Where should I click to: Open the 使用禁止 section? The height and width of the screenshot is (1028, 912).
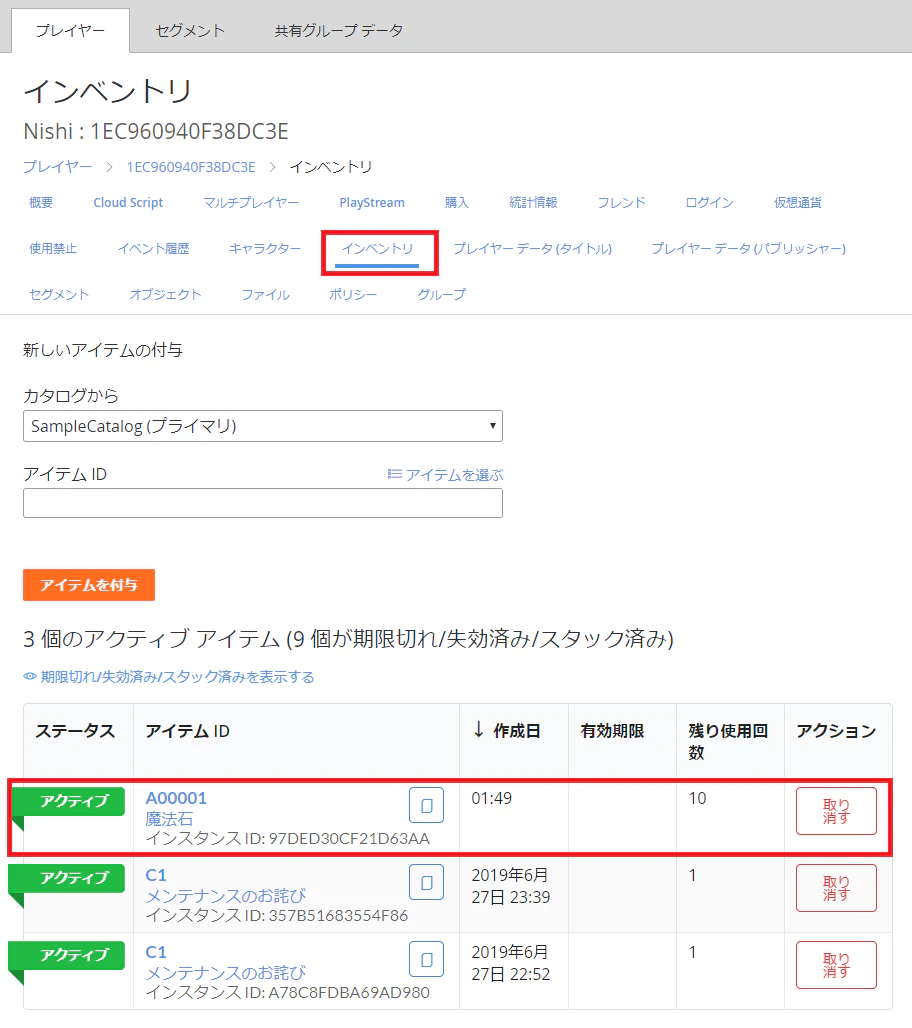(x=53, y=248)
